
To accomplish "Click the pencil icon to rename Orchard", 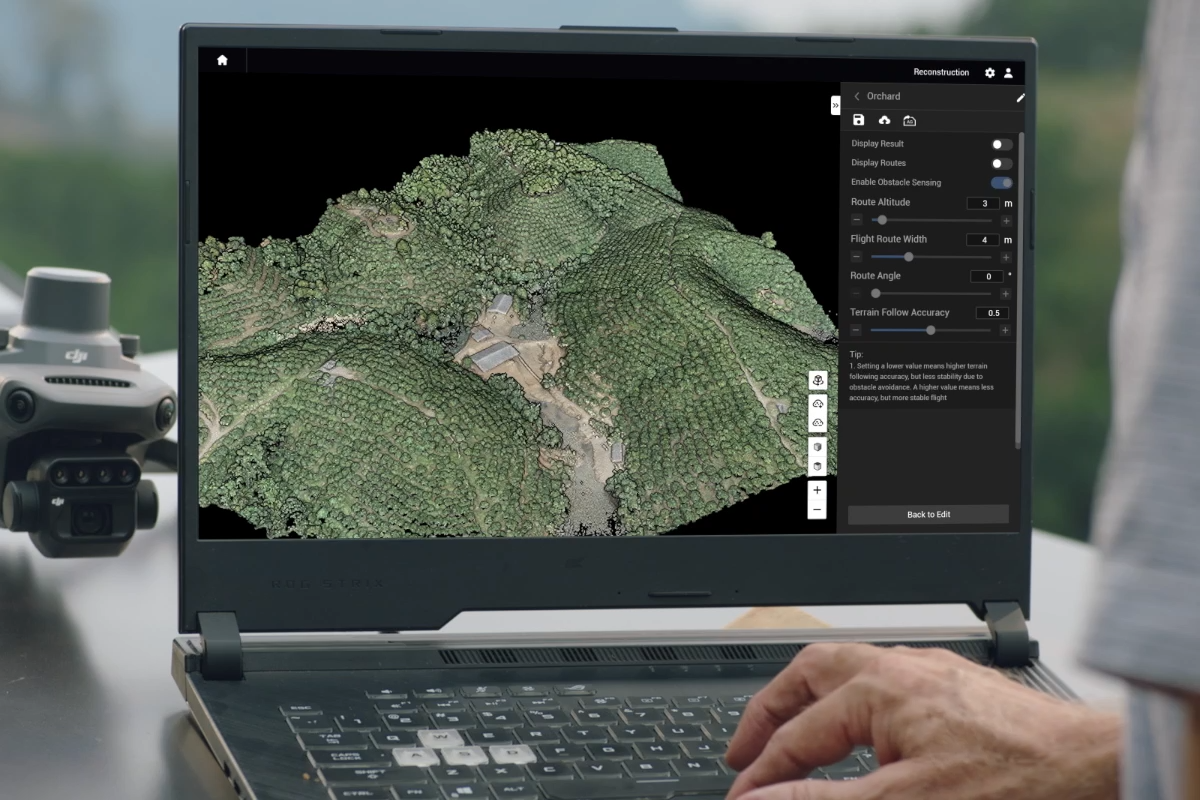I will [1020, 98].
